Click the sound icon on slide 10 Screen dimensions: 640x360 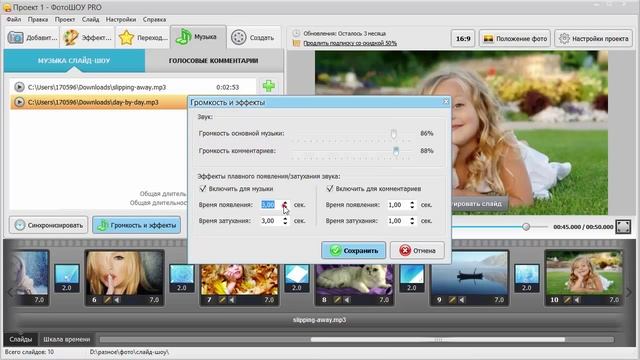click(577, 300)
